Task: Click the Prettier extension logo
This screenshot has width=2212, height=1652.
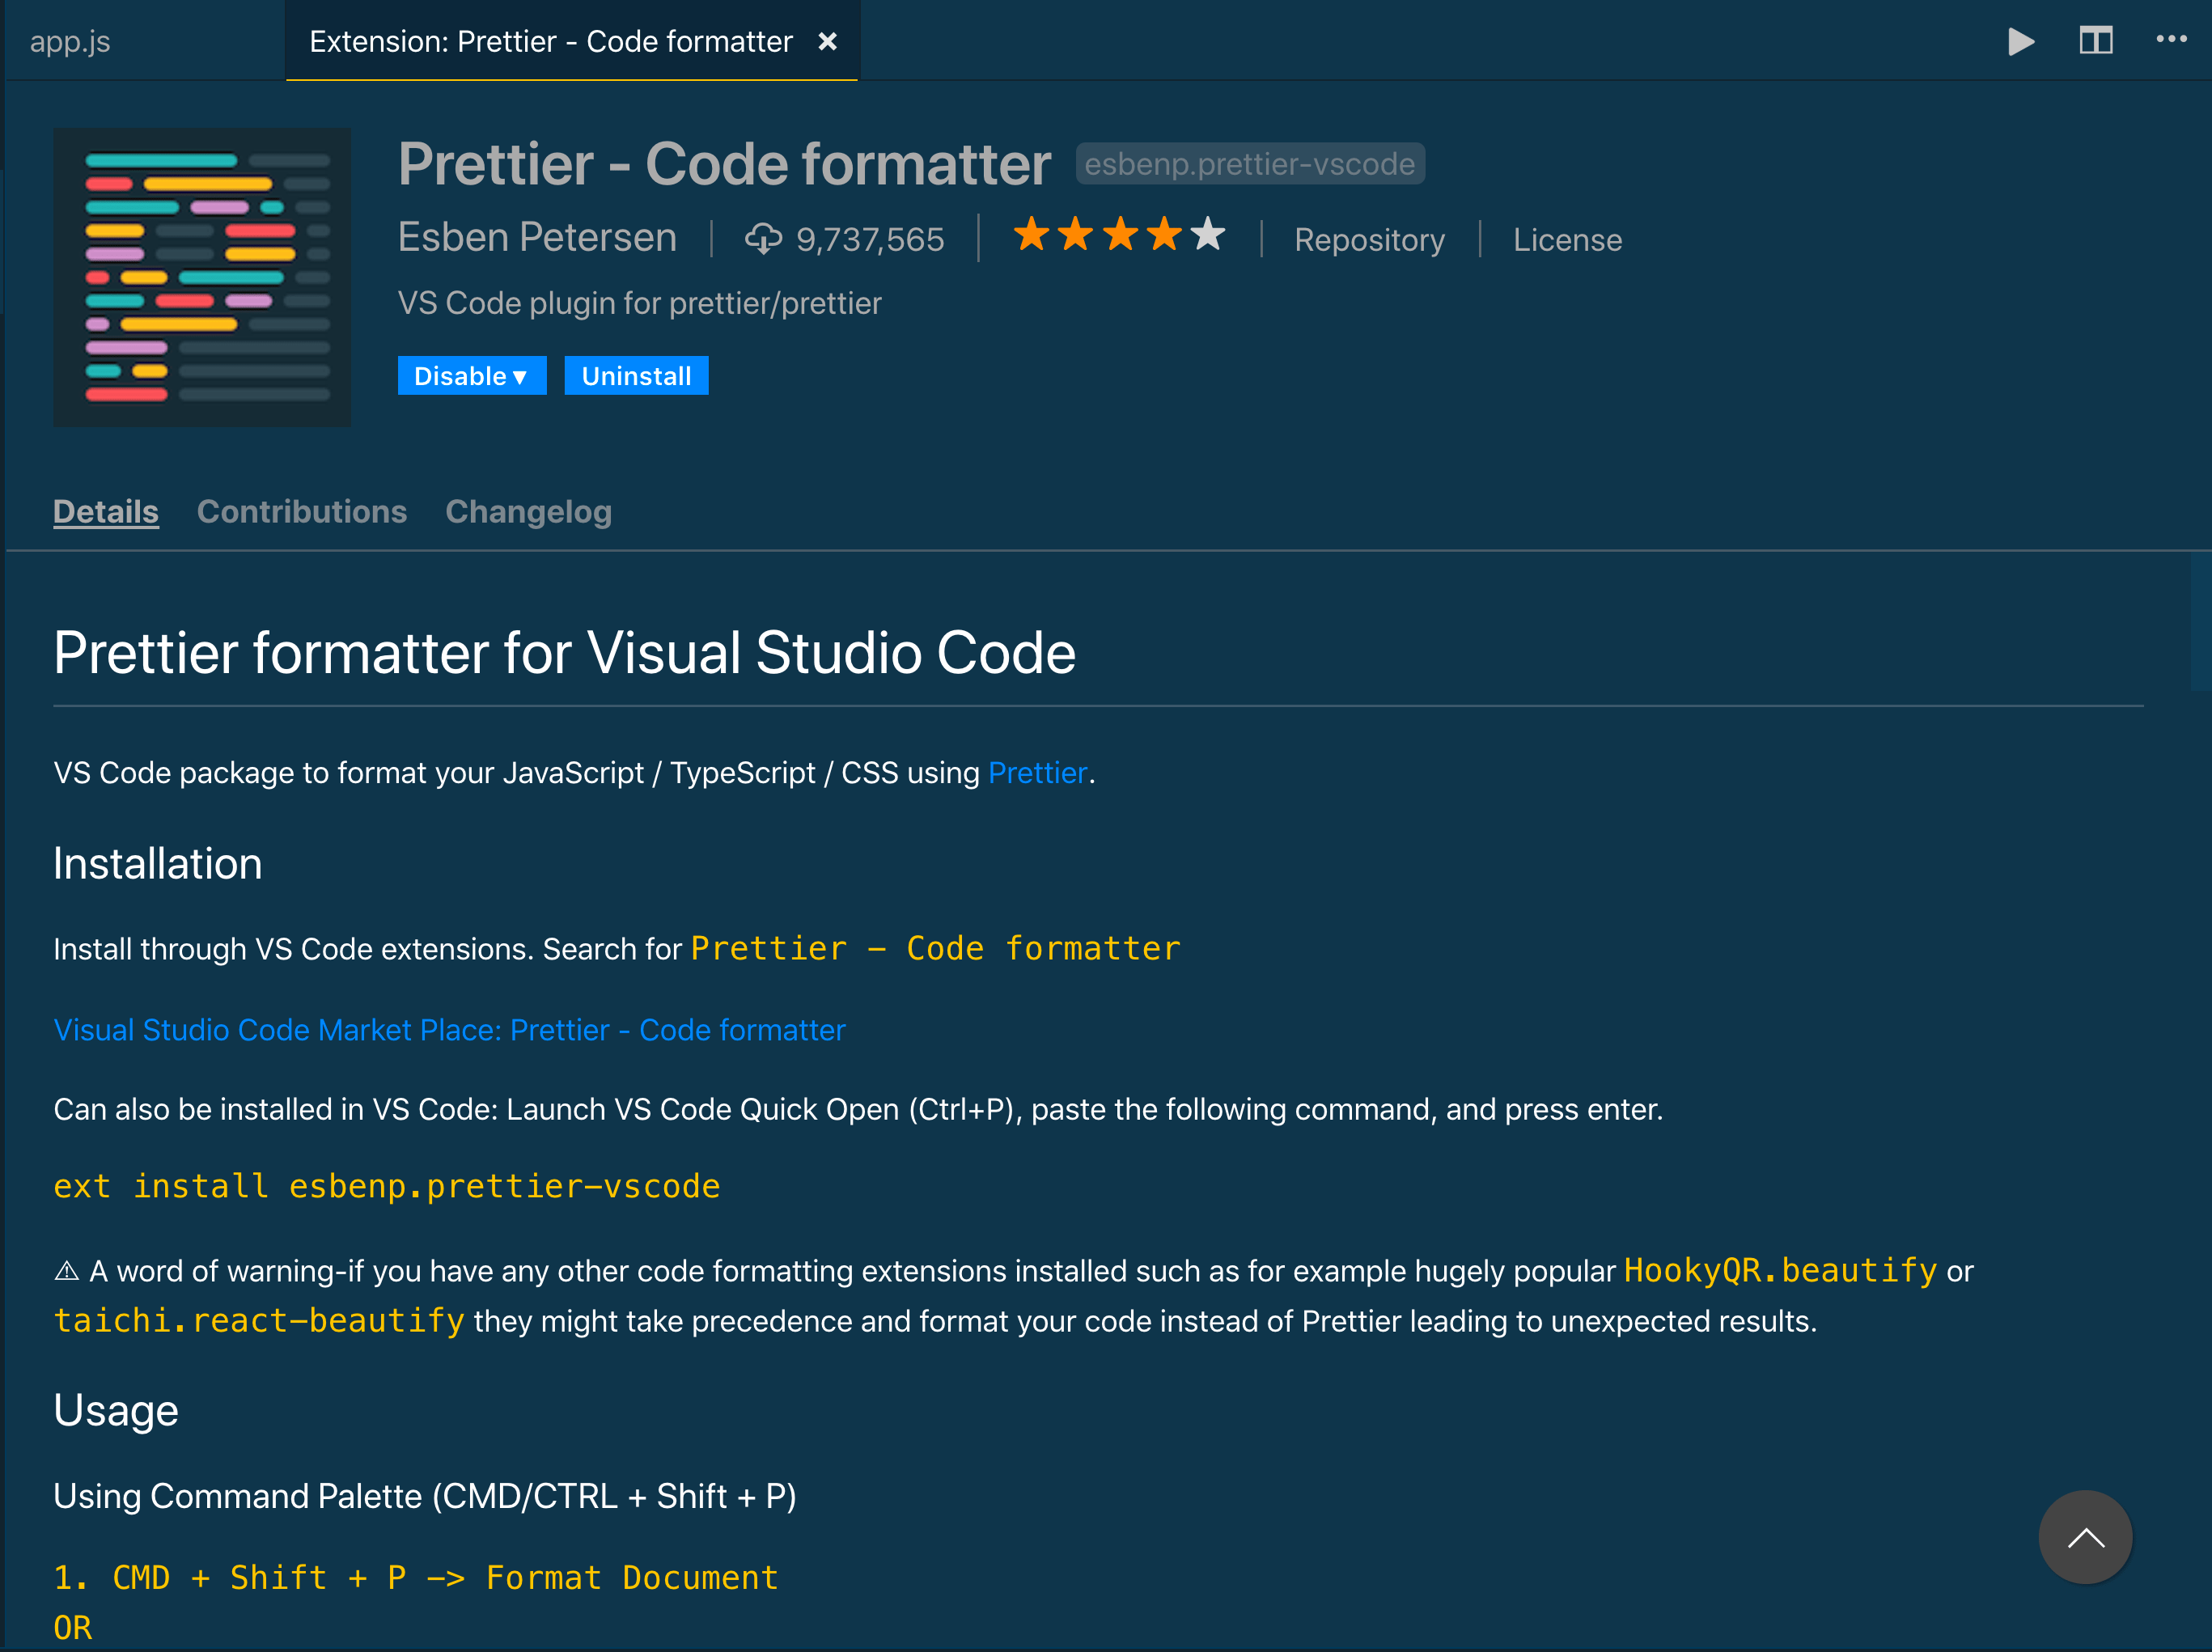Action: [202, 278]
